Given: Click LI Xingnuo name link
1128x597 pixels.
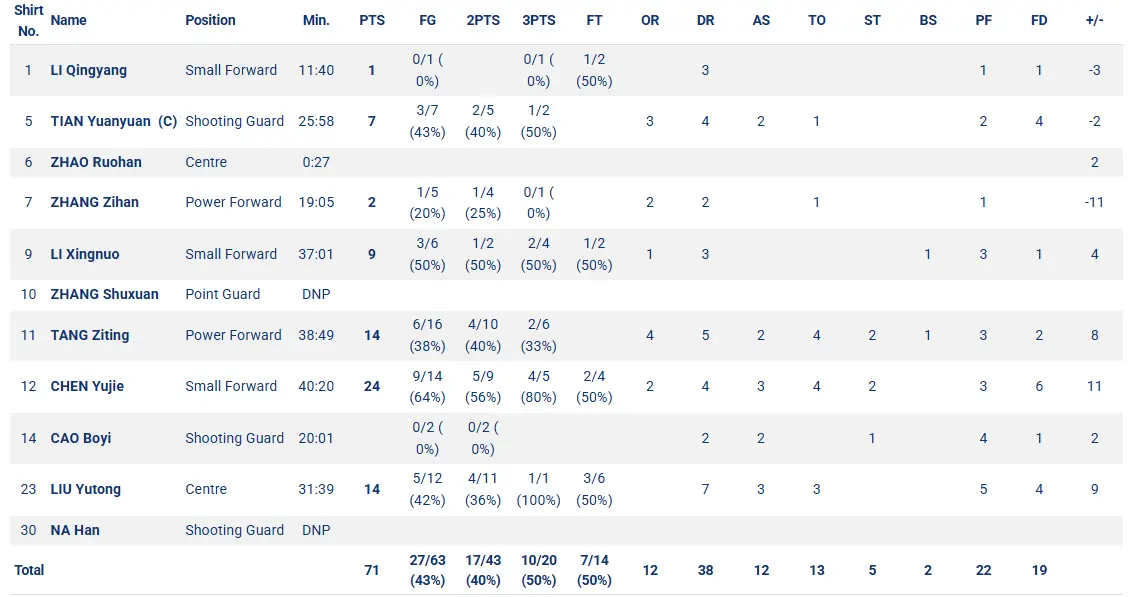Looking at the screenshot, I should point(85,254).
